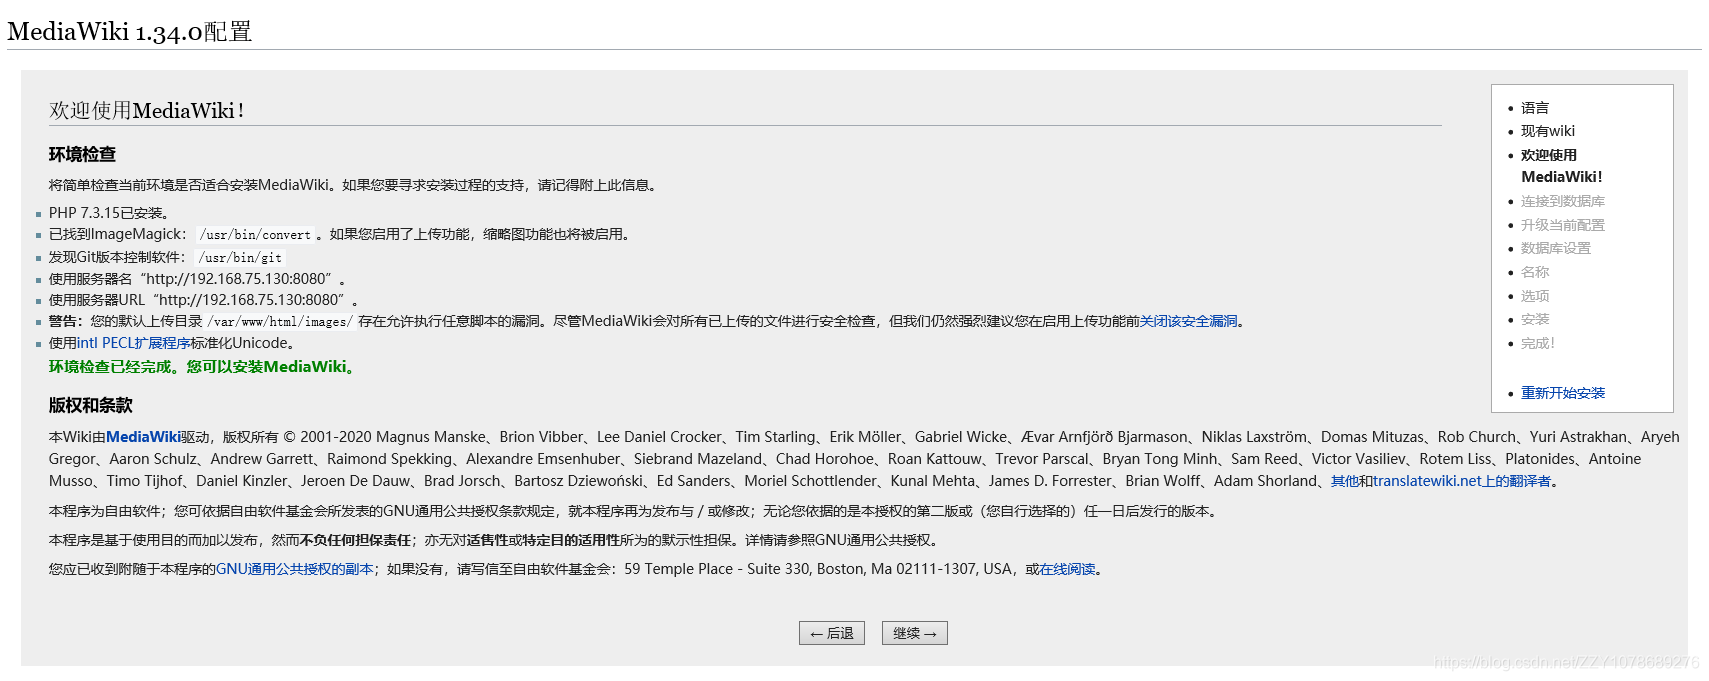This screenshot has height=681, width=1709.
Task: Click the 59 Temple Place address text
Action: pos(818,569)
